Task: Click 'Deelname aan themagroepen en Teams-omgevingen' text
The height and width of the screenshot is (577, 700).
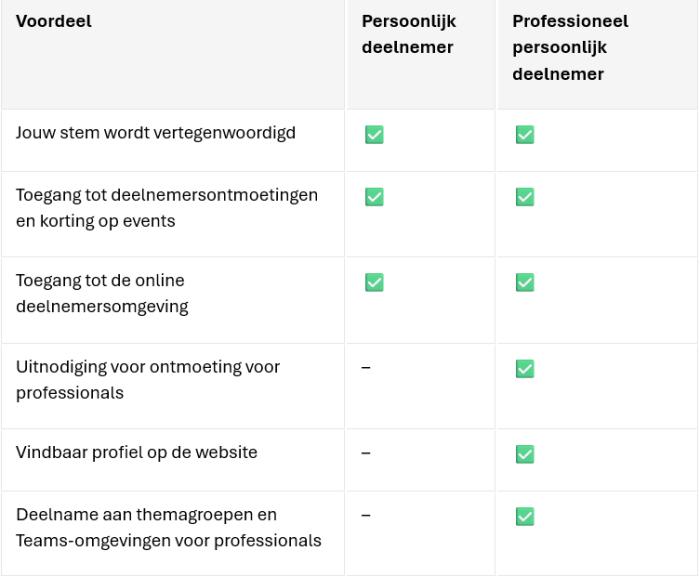Action: tap(169, 528)
